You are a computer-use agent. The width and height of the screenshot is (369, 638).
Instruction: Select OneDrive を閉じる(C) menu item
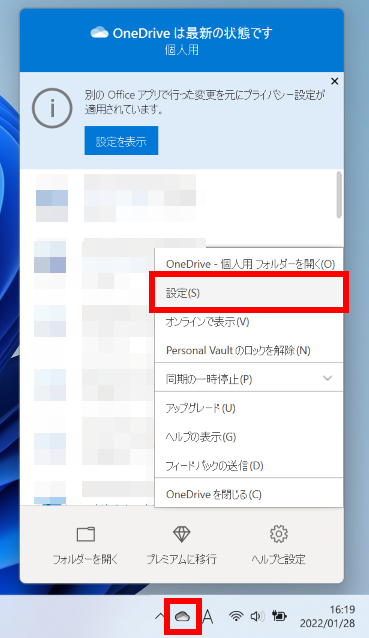pos(249,494)
